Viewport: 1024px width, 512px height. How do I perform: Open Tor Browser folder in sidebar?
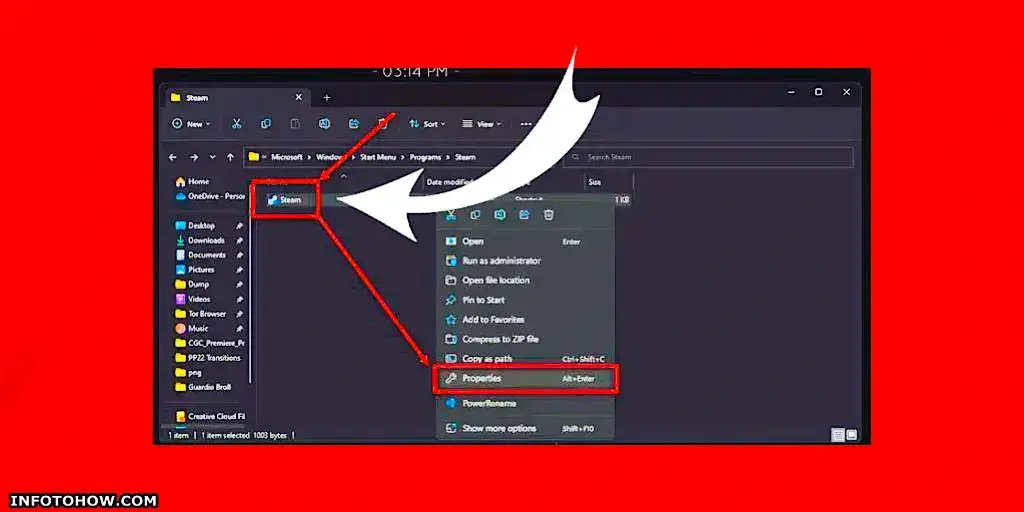pyautogui.click(x=200, y=314)
